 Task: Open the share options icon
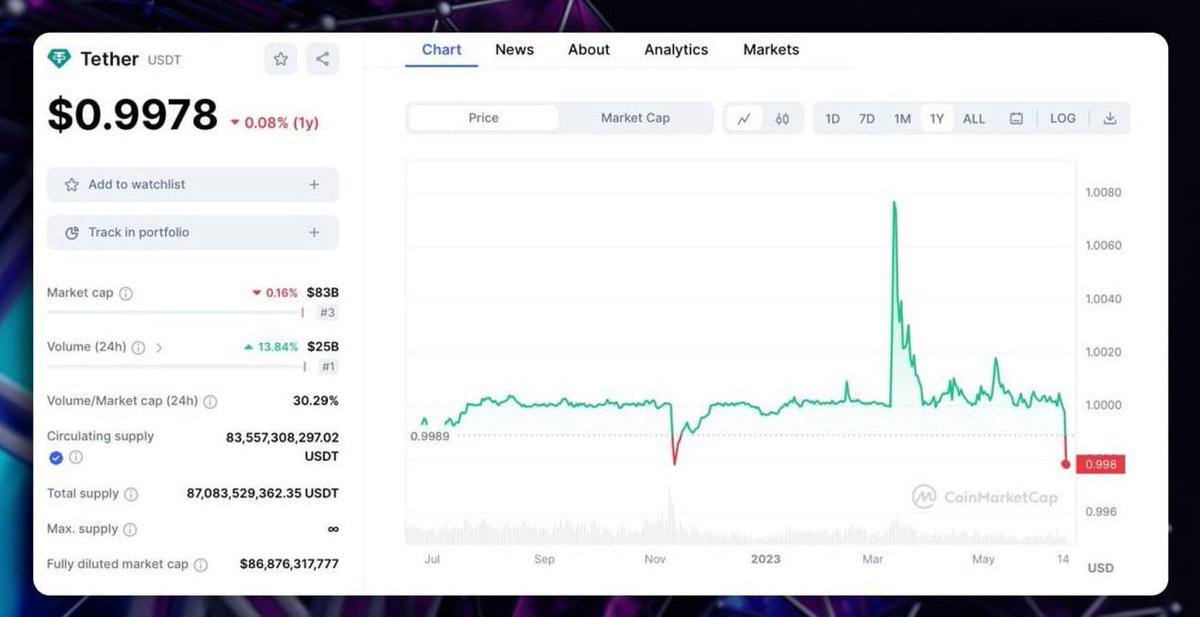point(322,59)
